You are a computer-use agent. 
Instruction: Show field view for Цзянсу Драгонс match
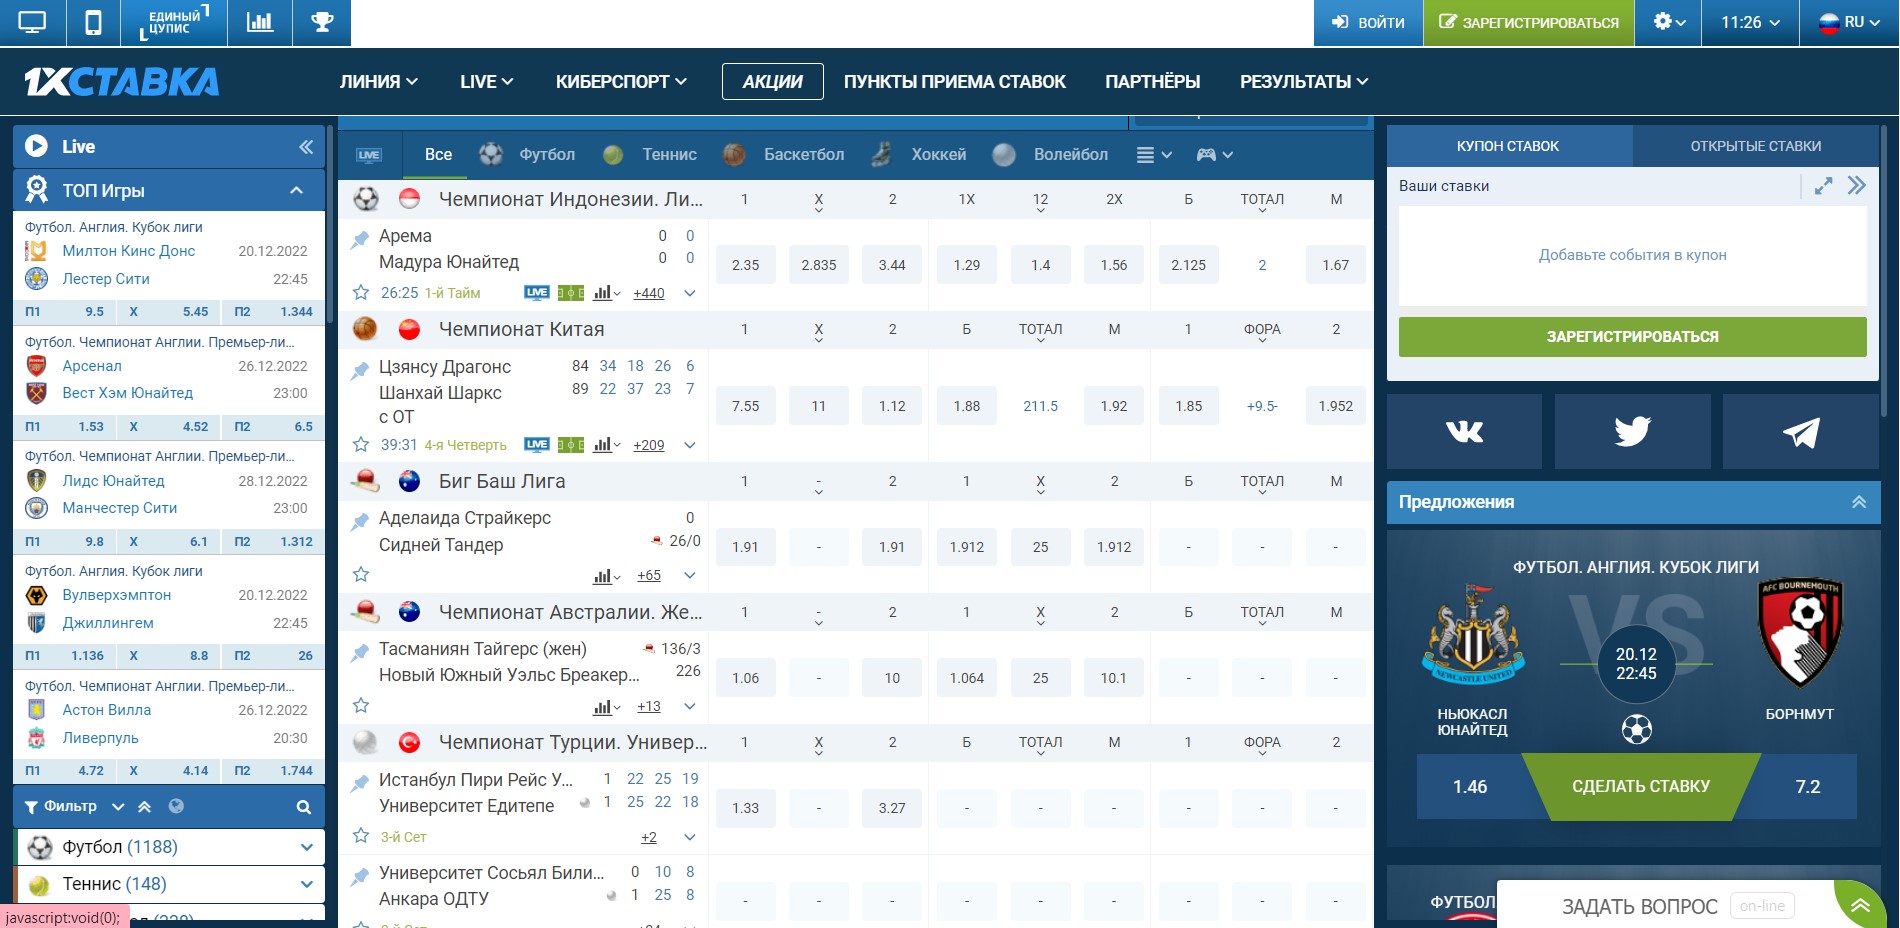571,445
